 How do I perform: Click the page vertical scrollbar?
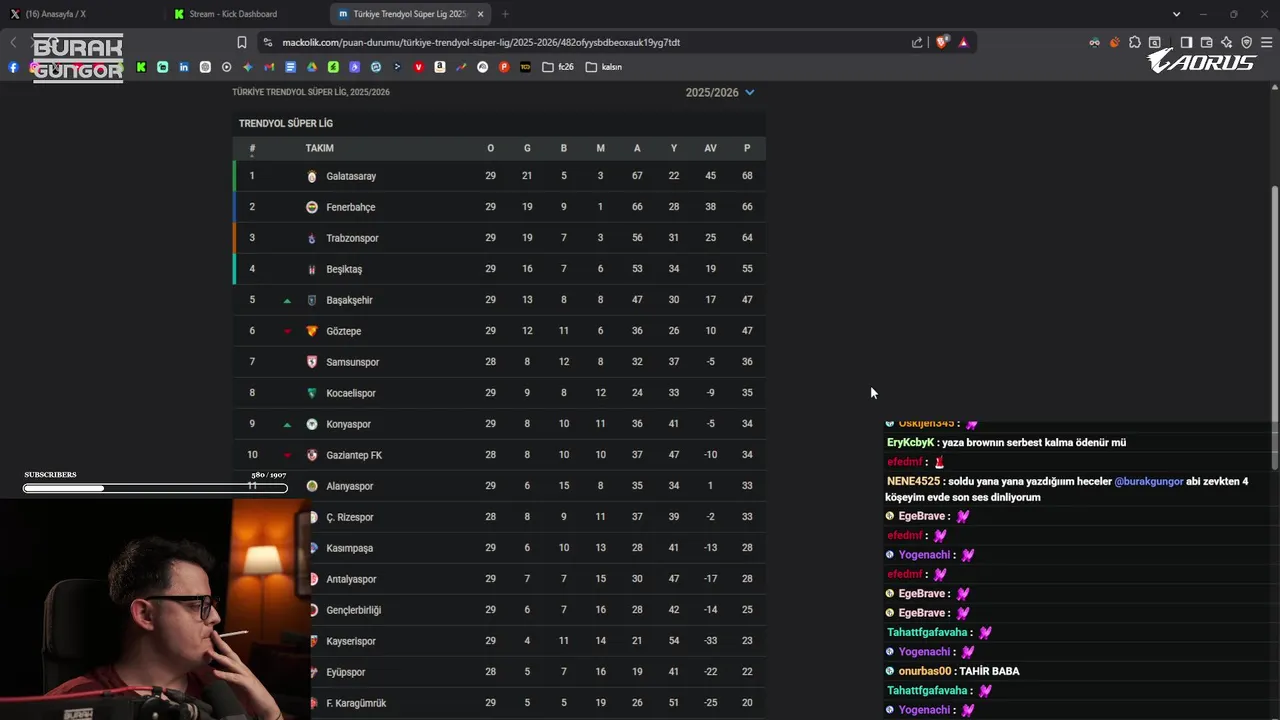[1274, 330]
